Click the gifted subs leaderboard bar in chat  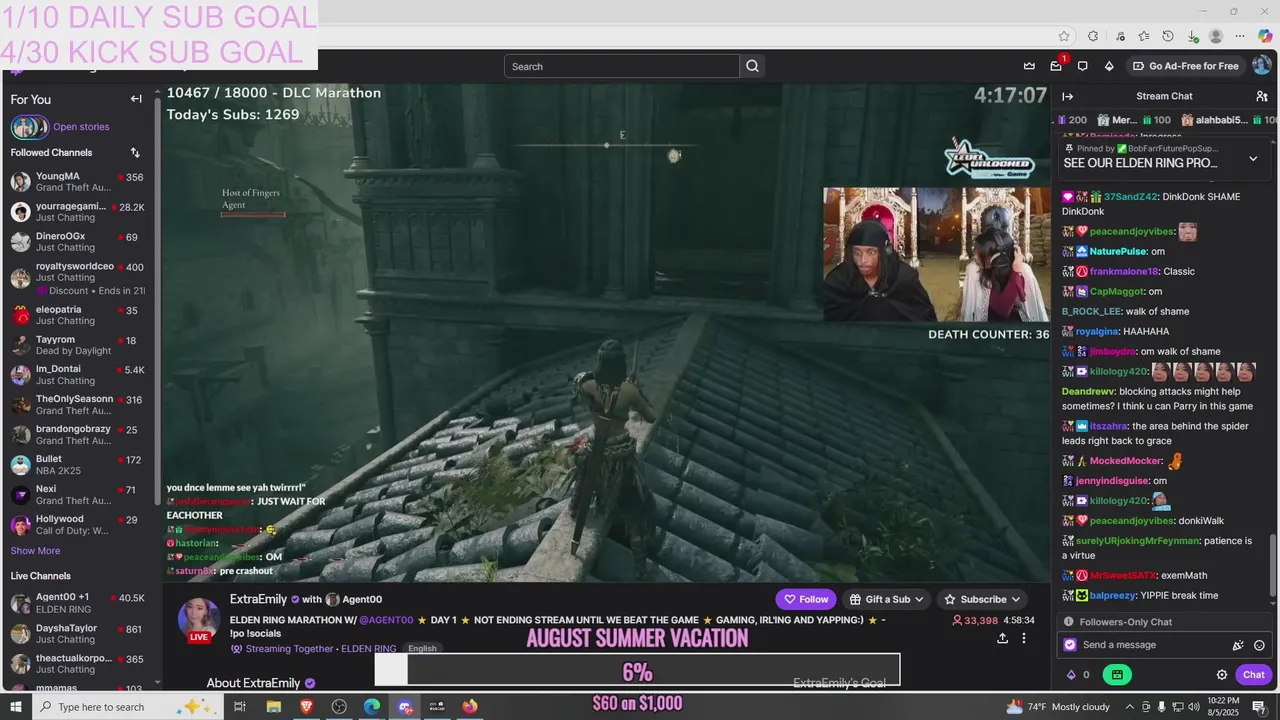click(1165, 120)
